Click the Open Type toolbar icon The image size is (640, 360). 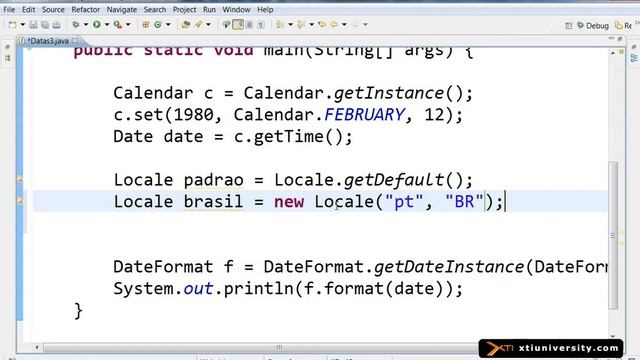(x=186, y=25)
